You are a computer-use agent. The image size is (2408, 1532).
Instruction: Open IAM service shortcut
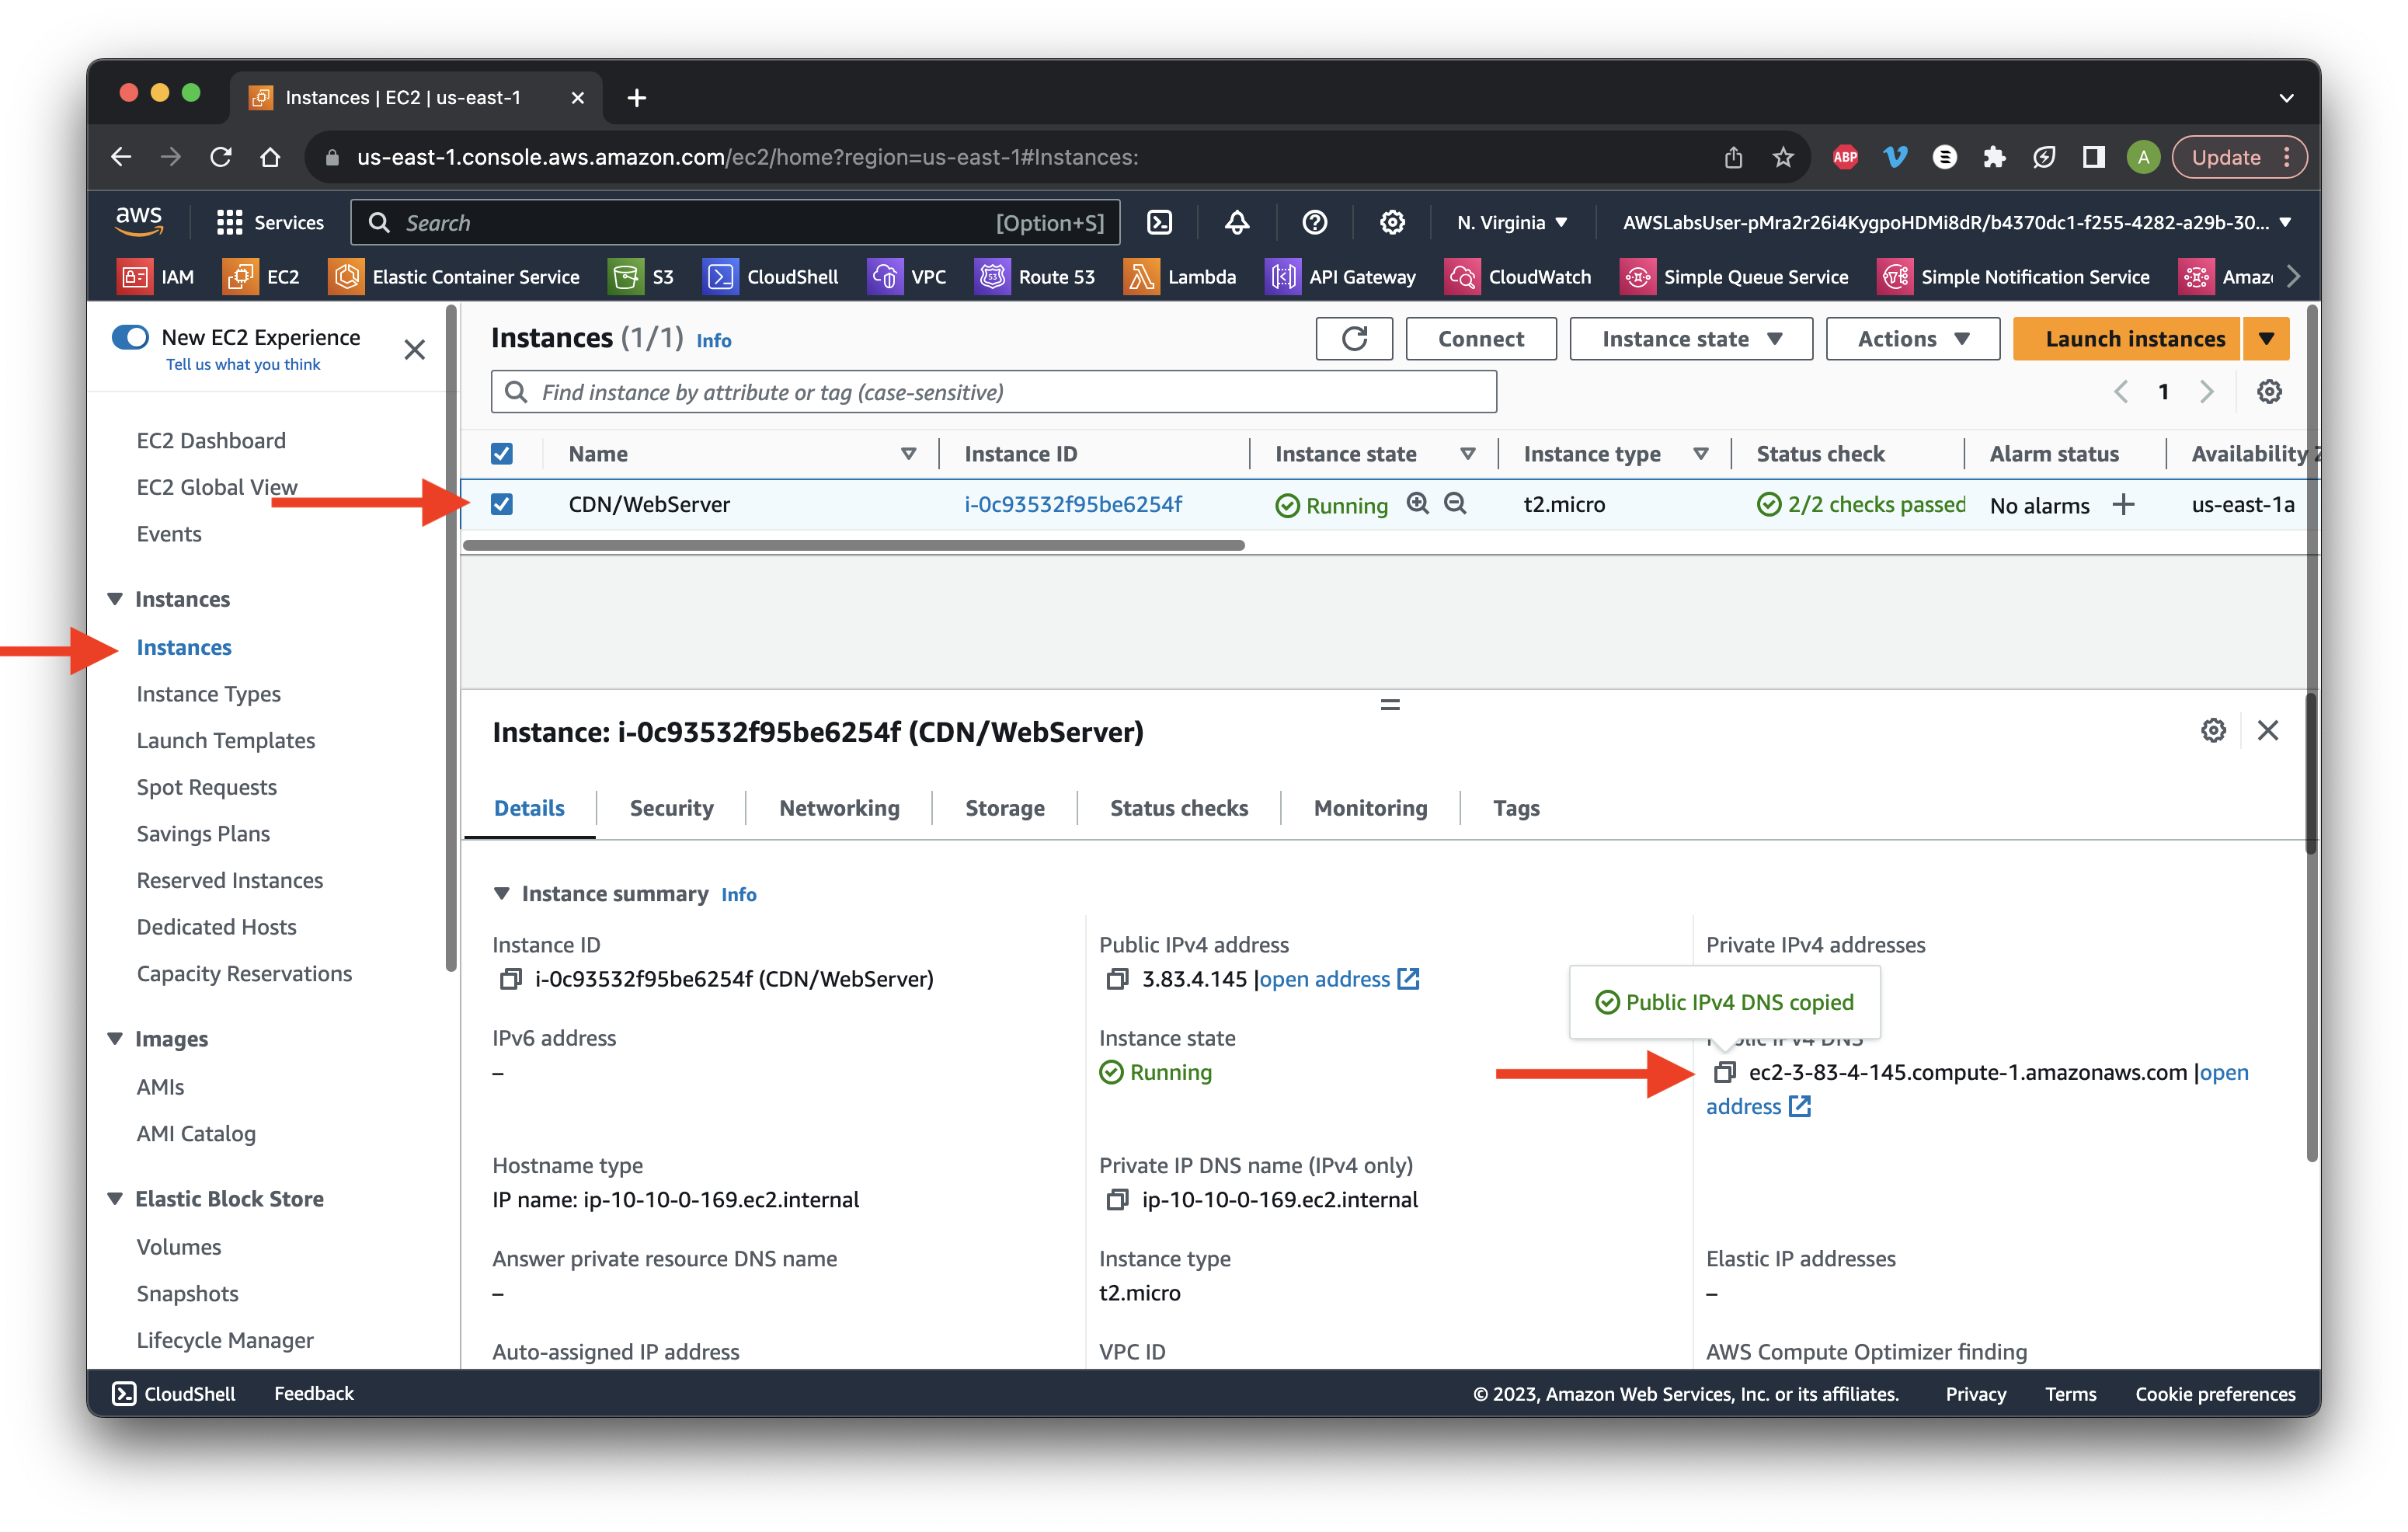click(156, 277)
